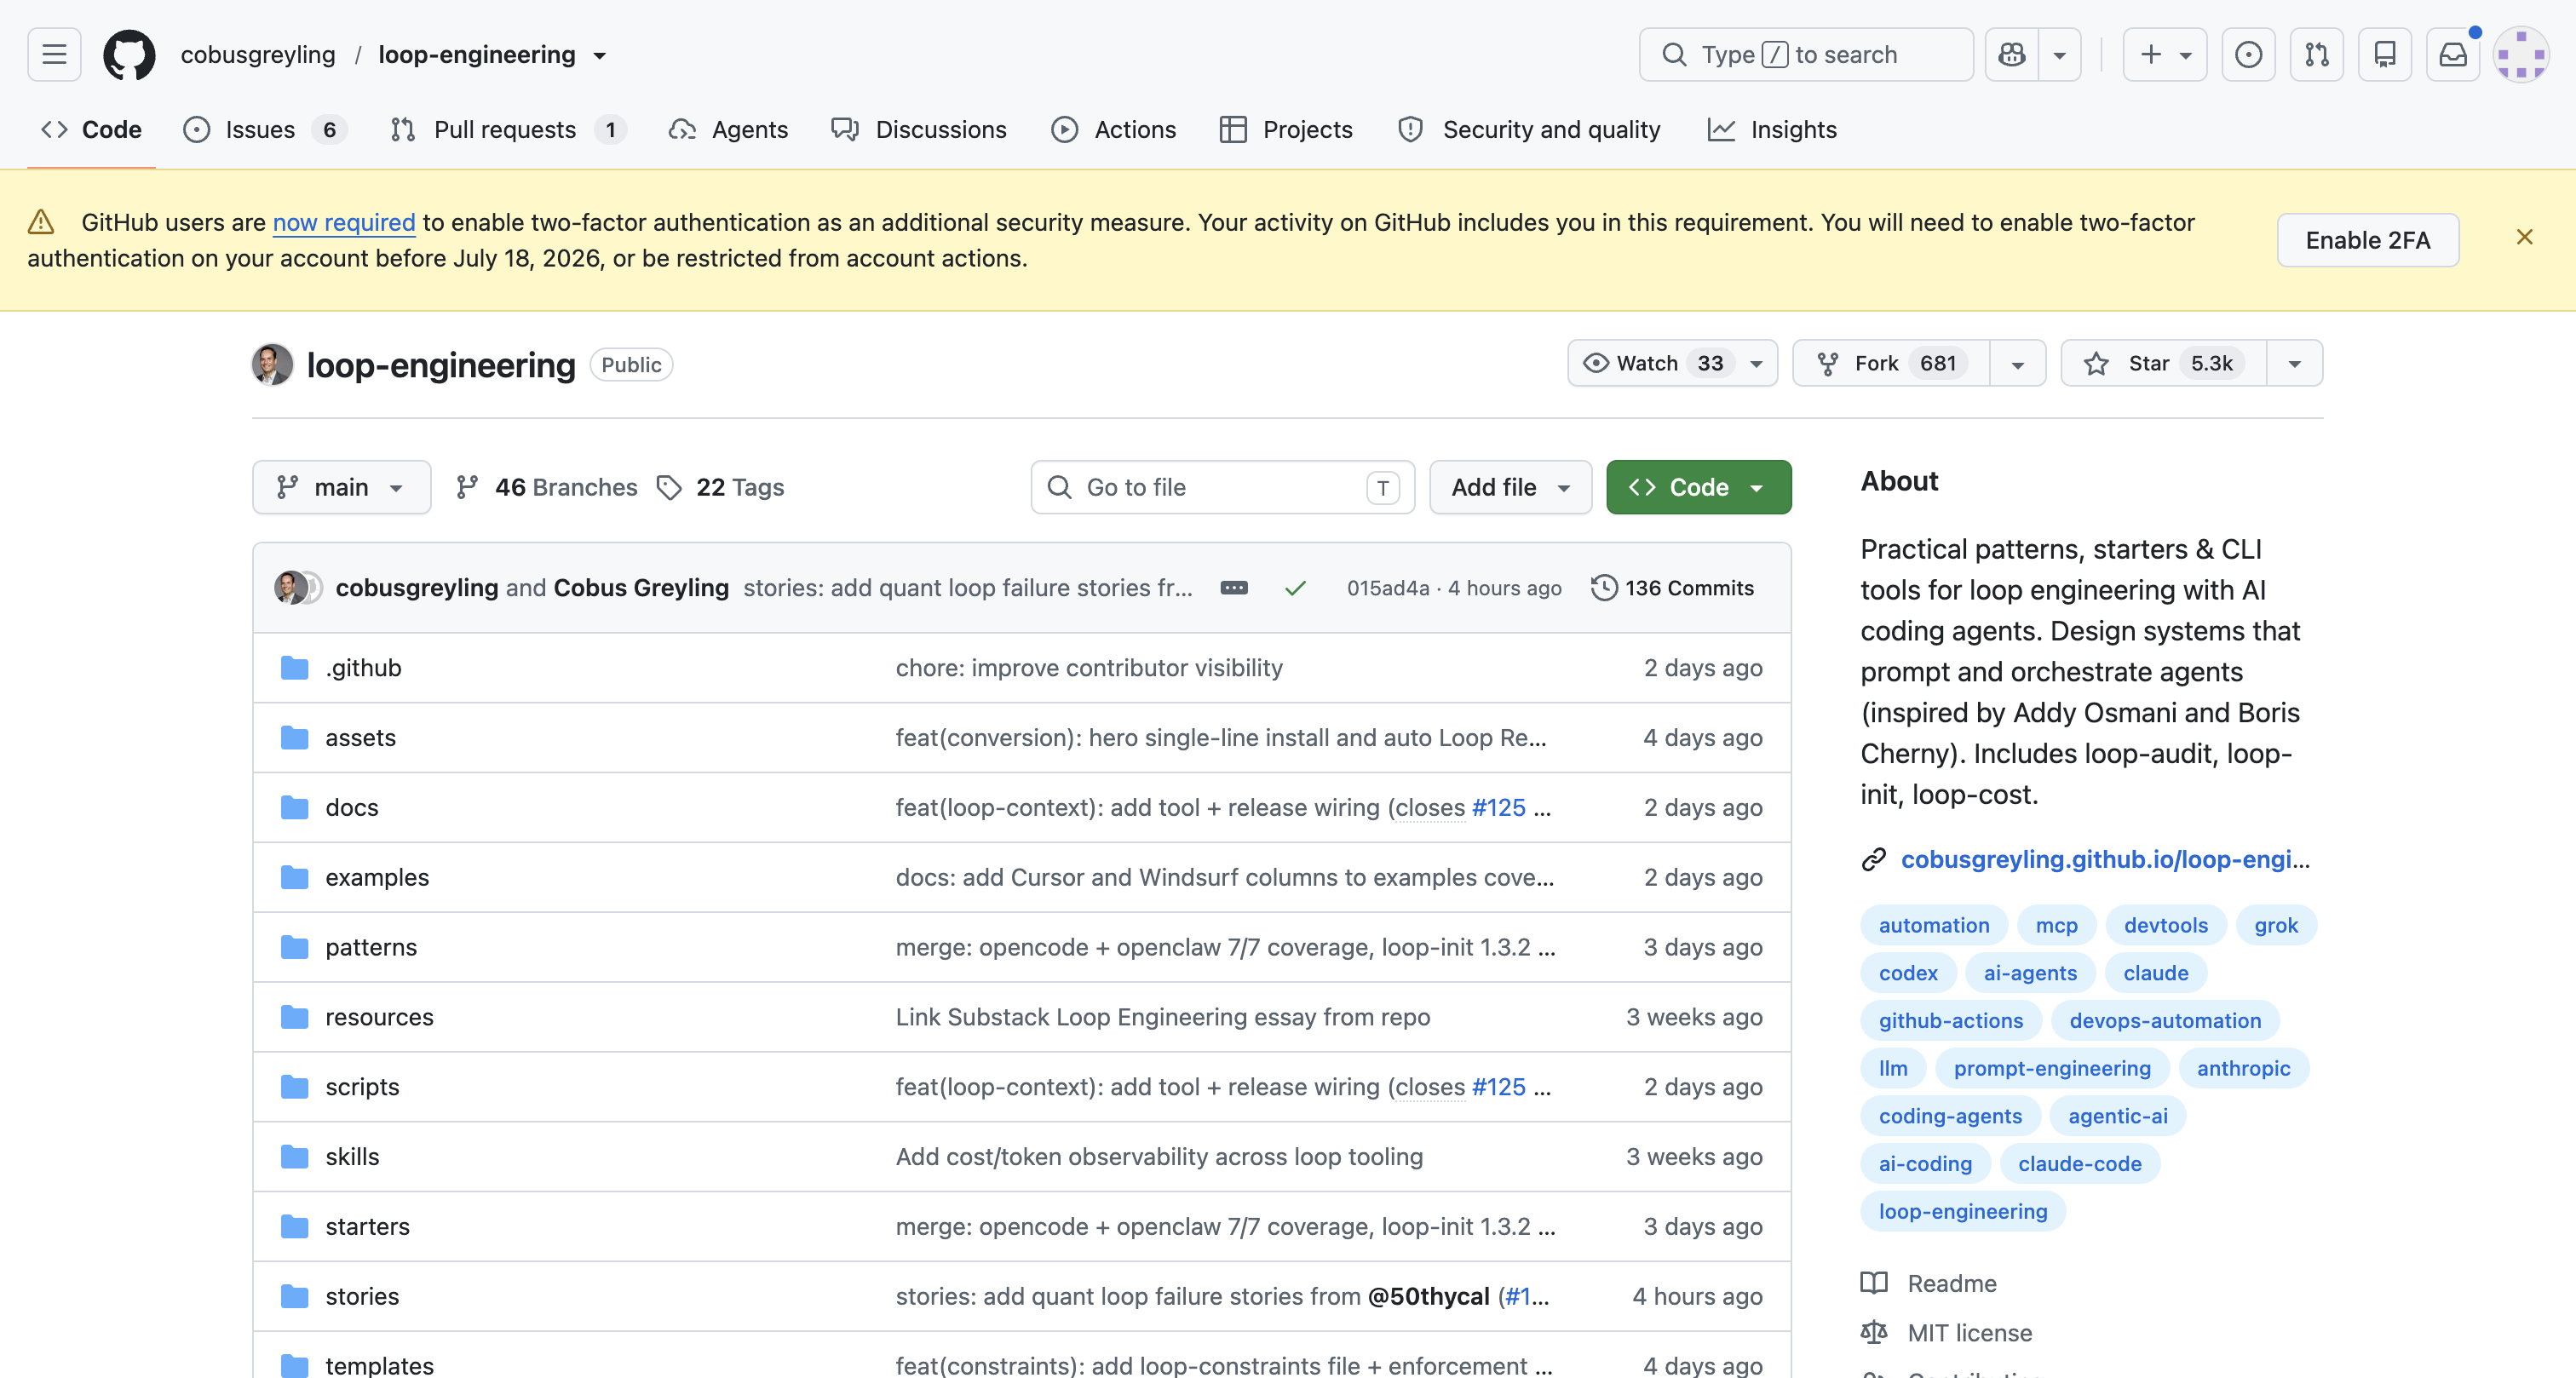This screenshot has width=2576, height=1378.
Task: Star the loop-engineering repository
Action: coord(2164,363)
